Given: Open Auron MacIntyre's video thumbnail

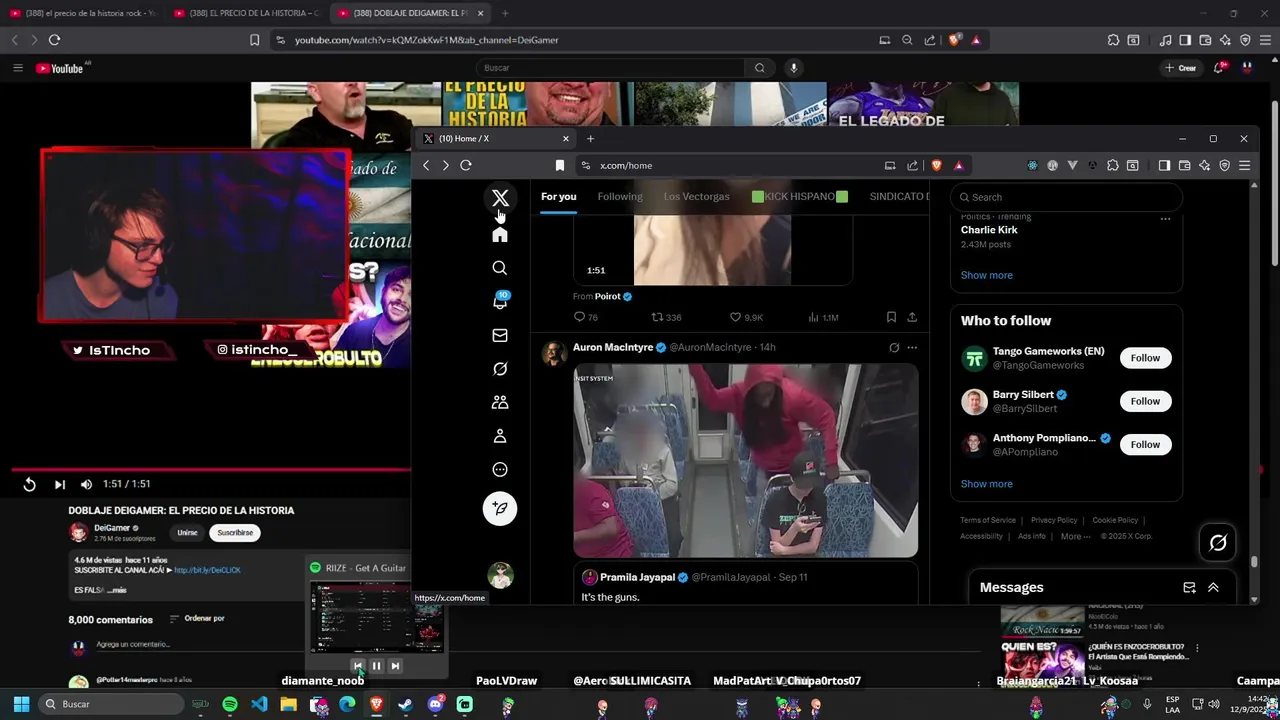Looking at the screenshot, I should pos(745,460).
